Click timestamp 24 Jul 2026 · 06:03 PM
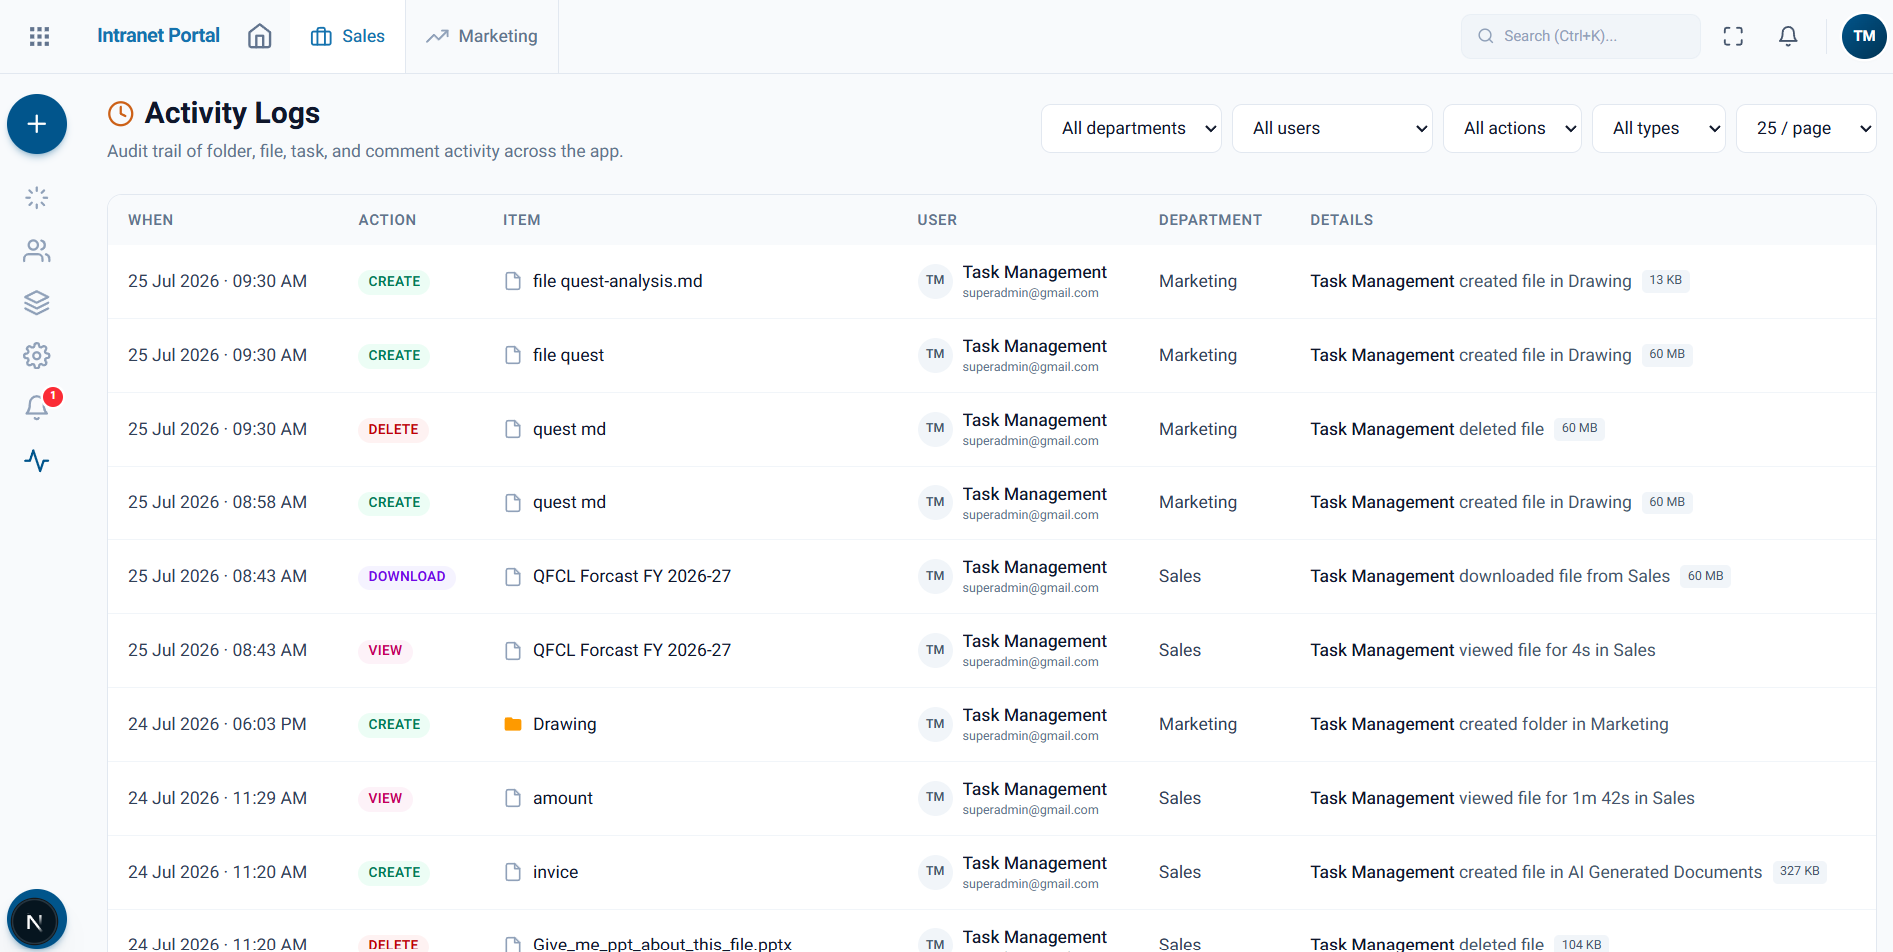The width and height of the screenshot is (1893, 952). (x=217, y=724)
